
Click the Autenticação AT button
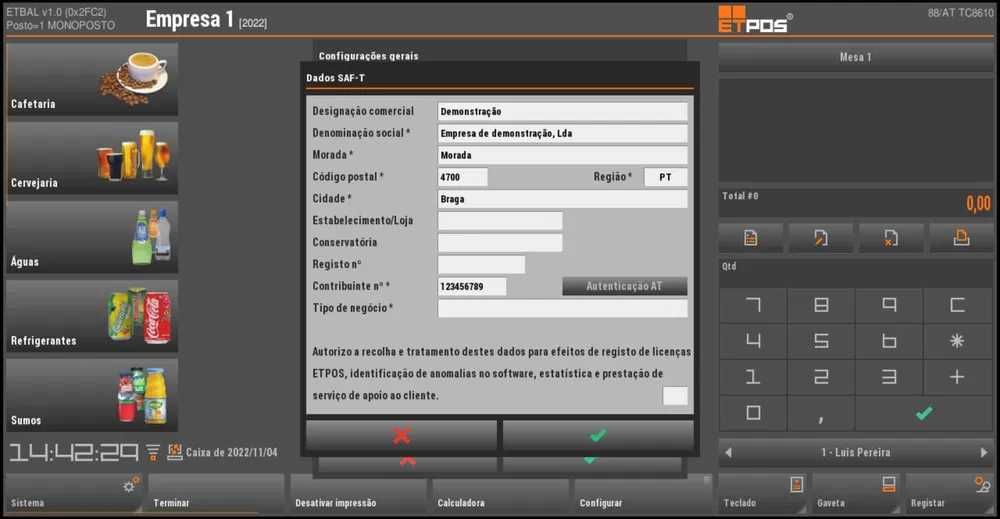point(624,286)
